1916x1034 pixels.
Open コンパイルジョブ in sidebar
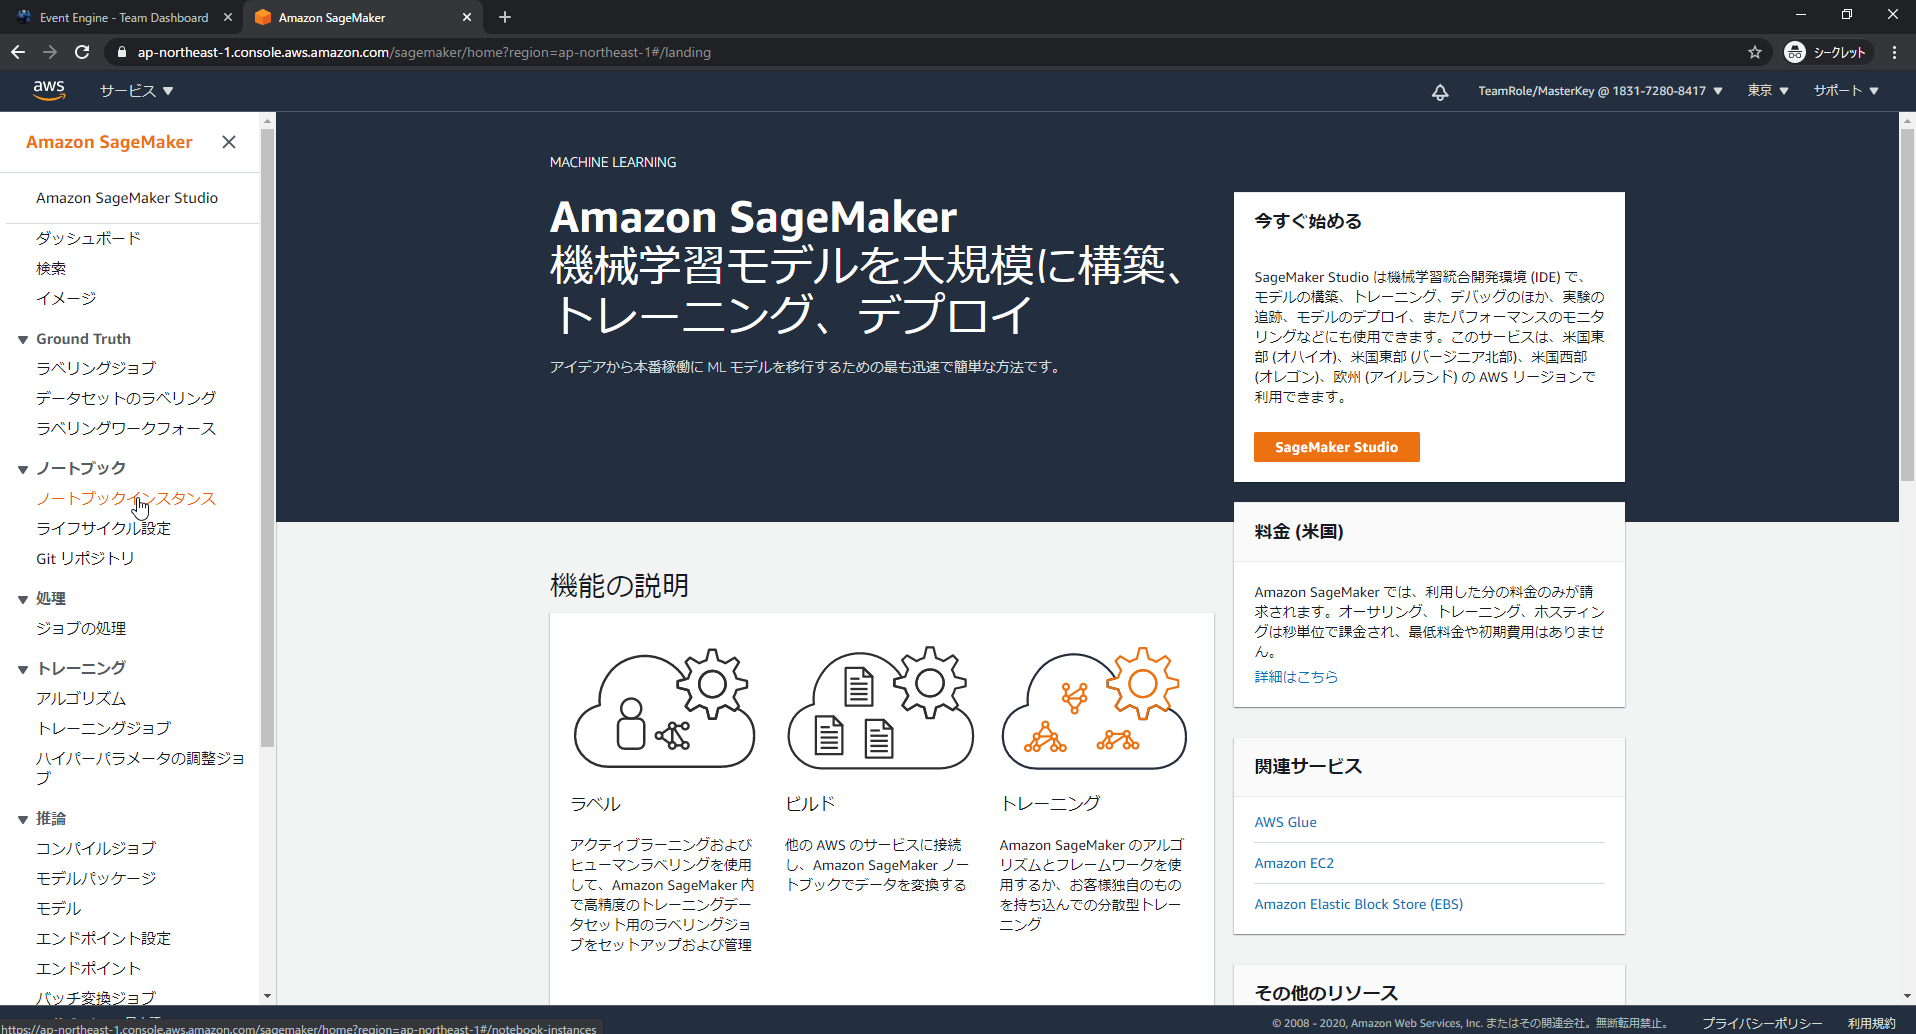96,848
